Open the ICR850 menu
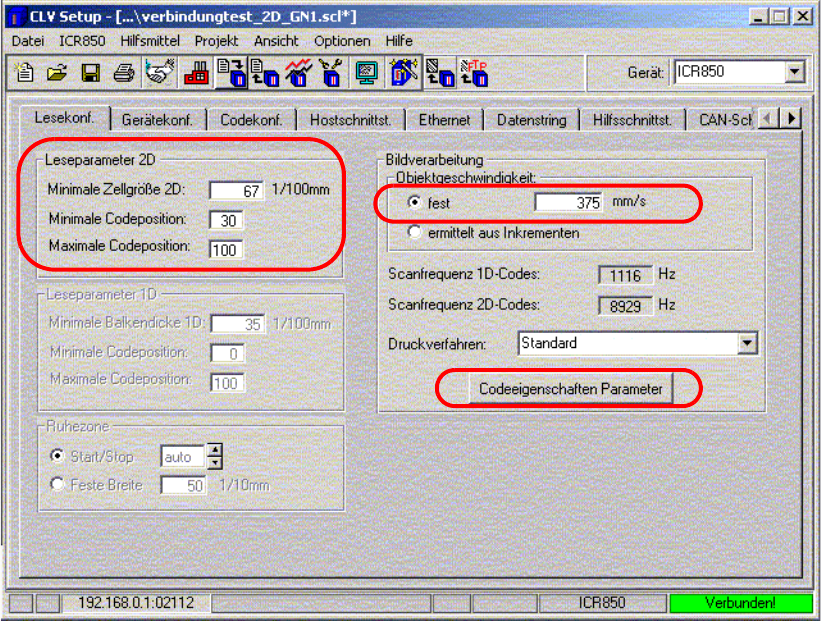 click(x=82, y=41)
